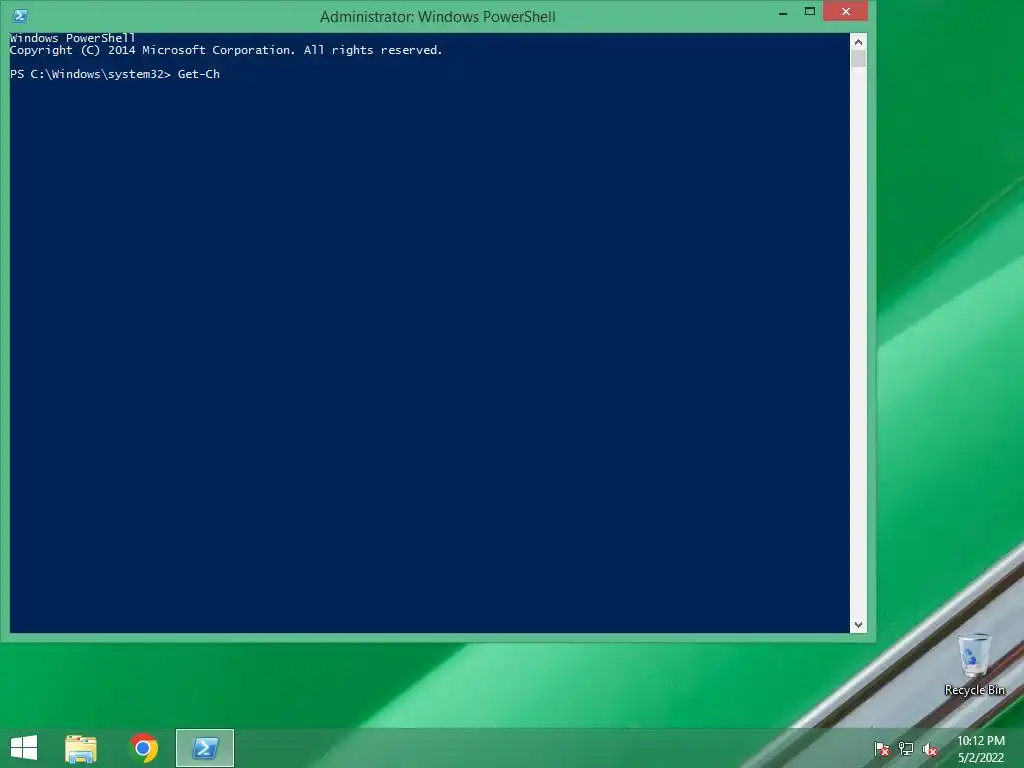Click the PS C:\Windows\system32> prompt text

(90, 74)
